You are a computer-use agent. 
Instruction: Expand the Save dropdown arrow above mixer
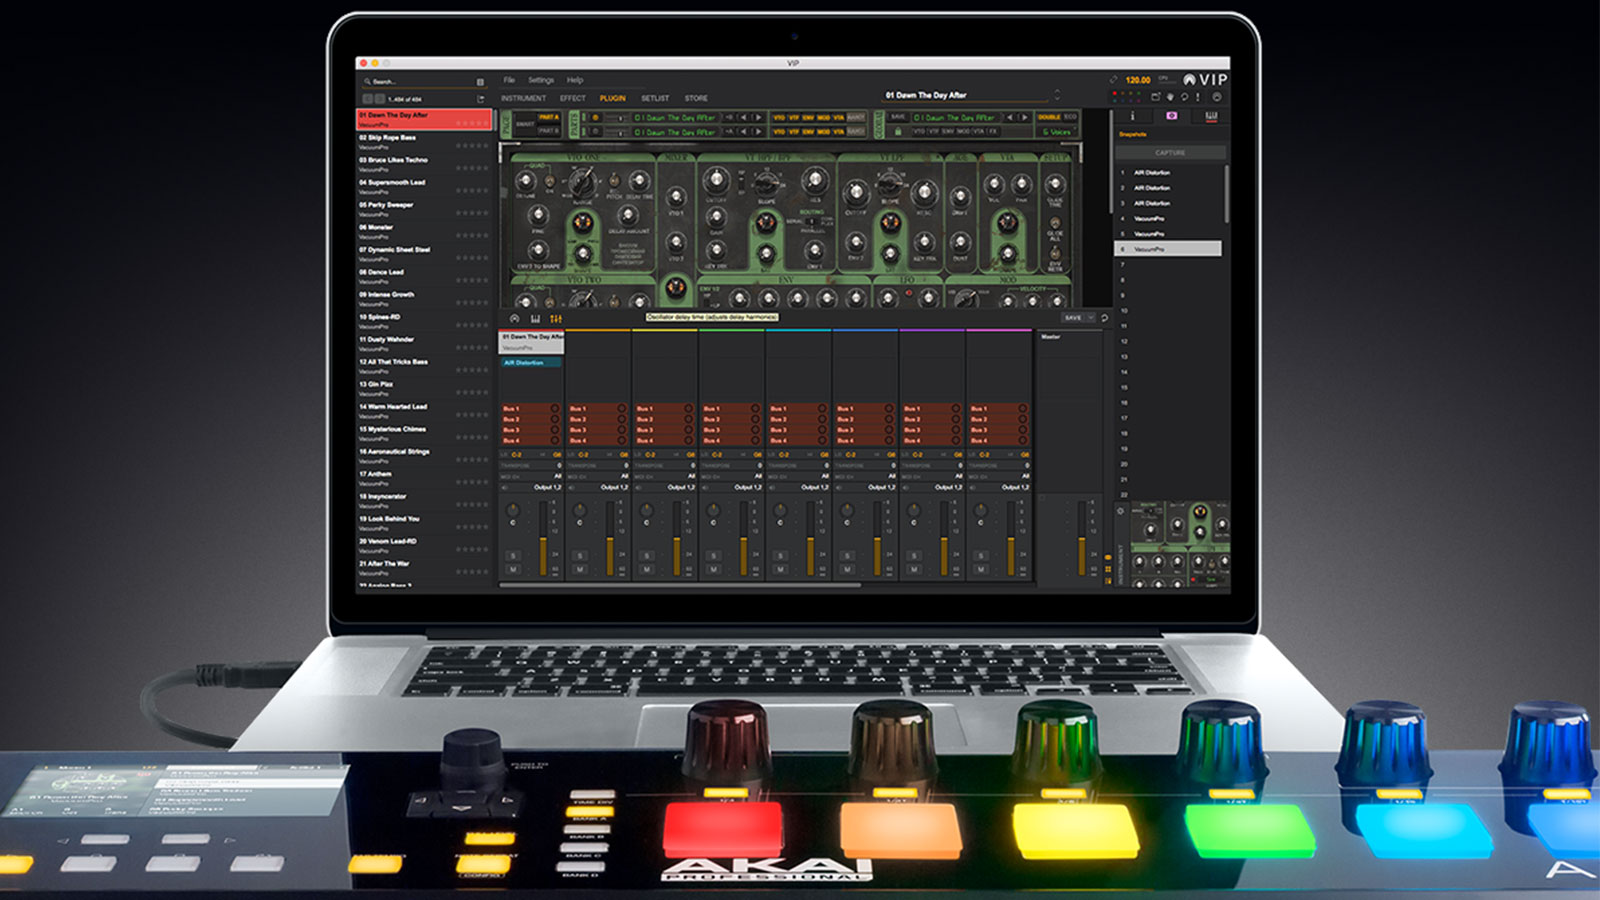coord(1090,318)
